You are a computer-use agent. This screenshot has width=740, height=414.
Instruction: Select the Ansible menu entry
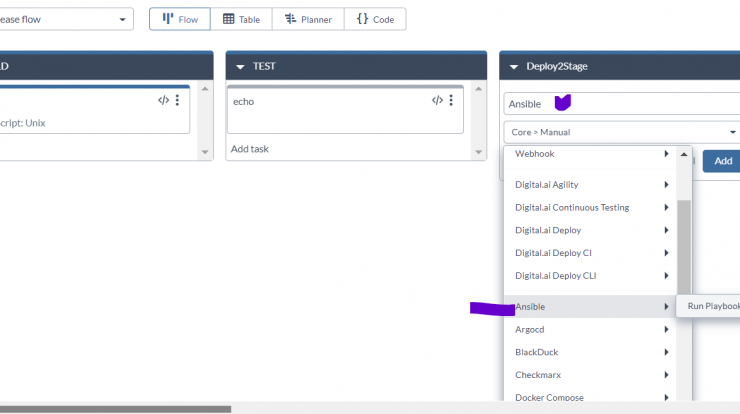point(590,306)
